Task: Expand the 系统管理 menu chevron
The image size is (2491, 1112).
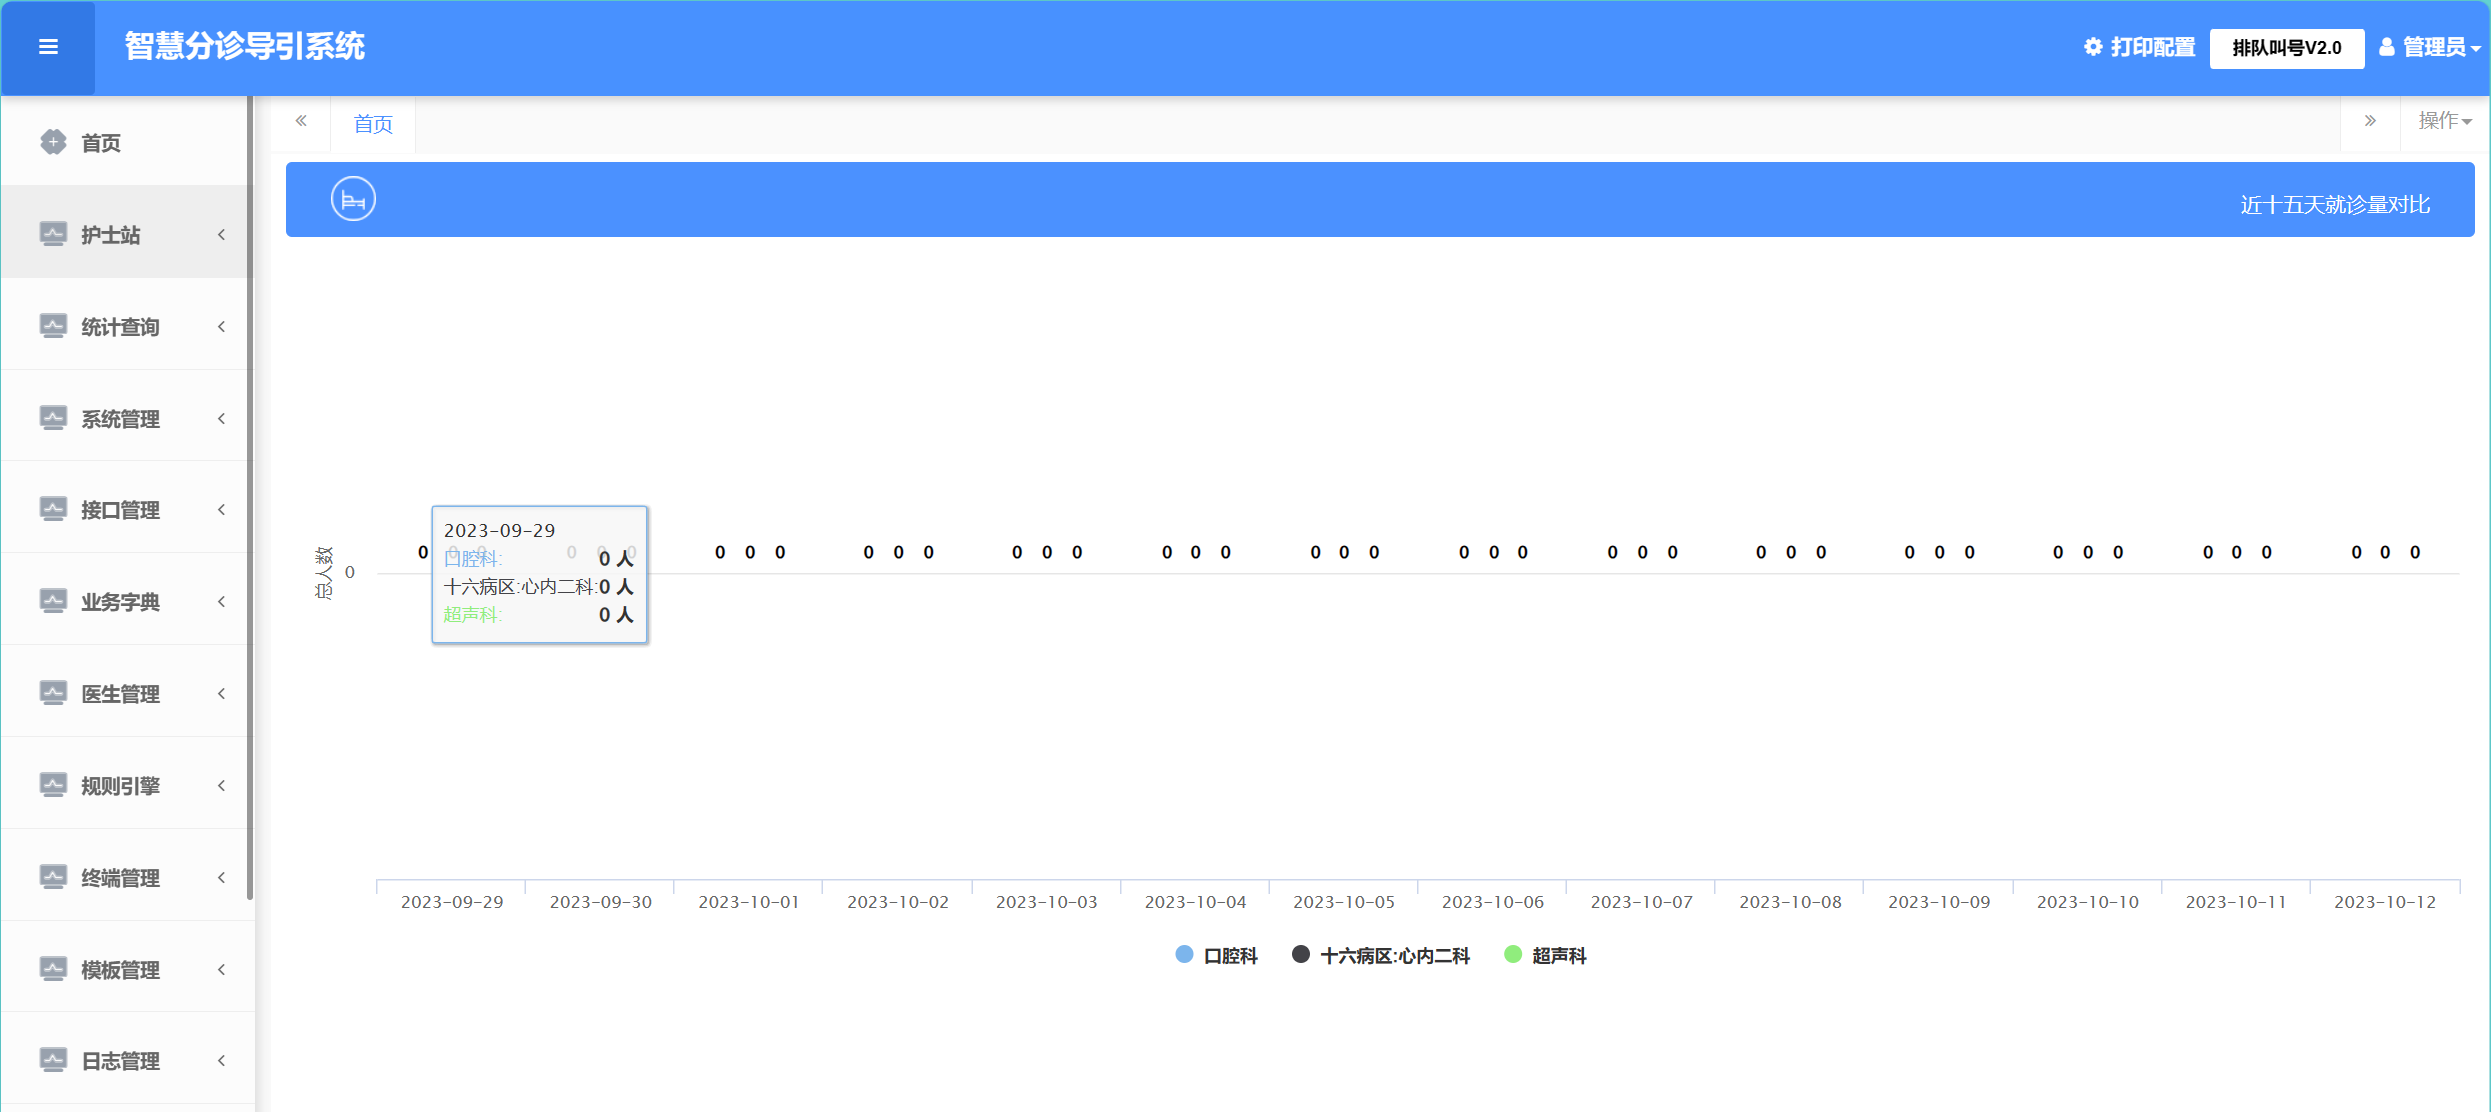Action: tap(221, 419)
